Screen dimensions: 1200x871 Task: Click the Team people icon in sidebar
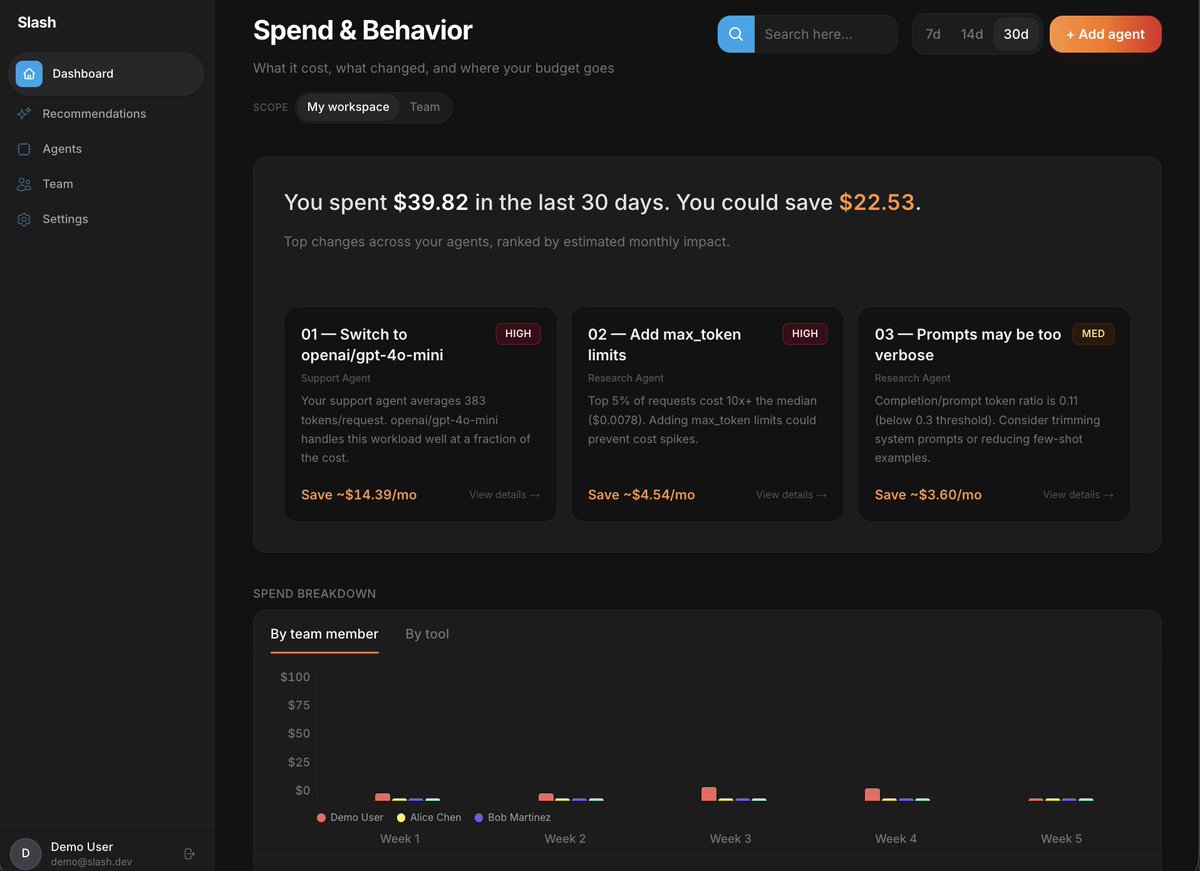click(x=24, y=184)
